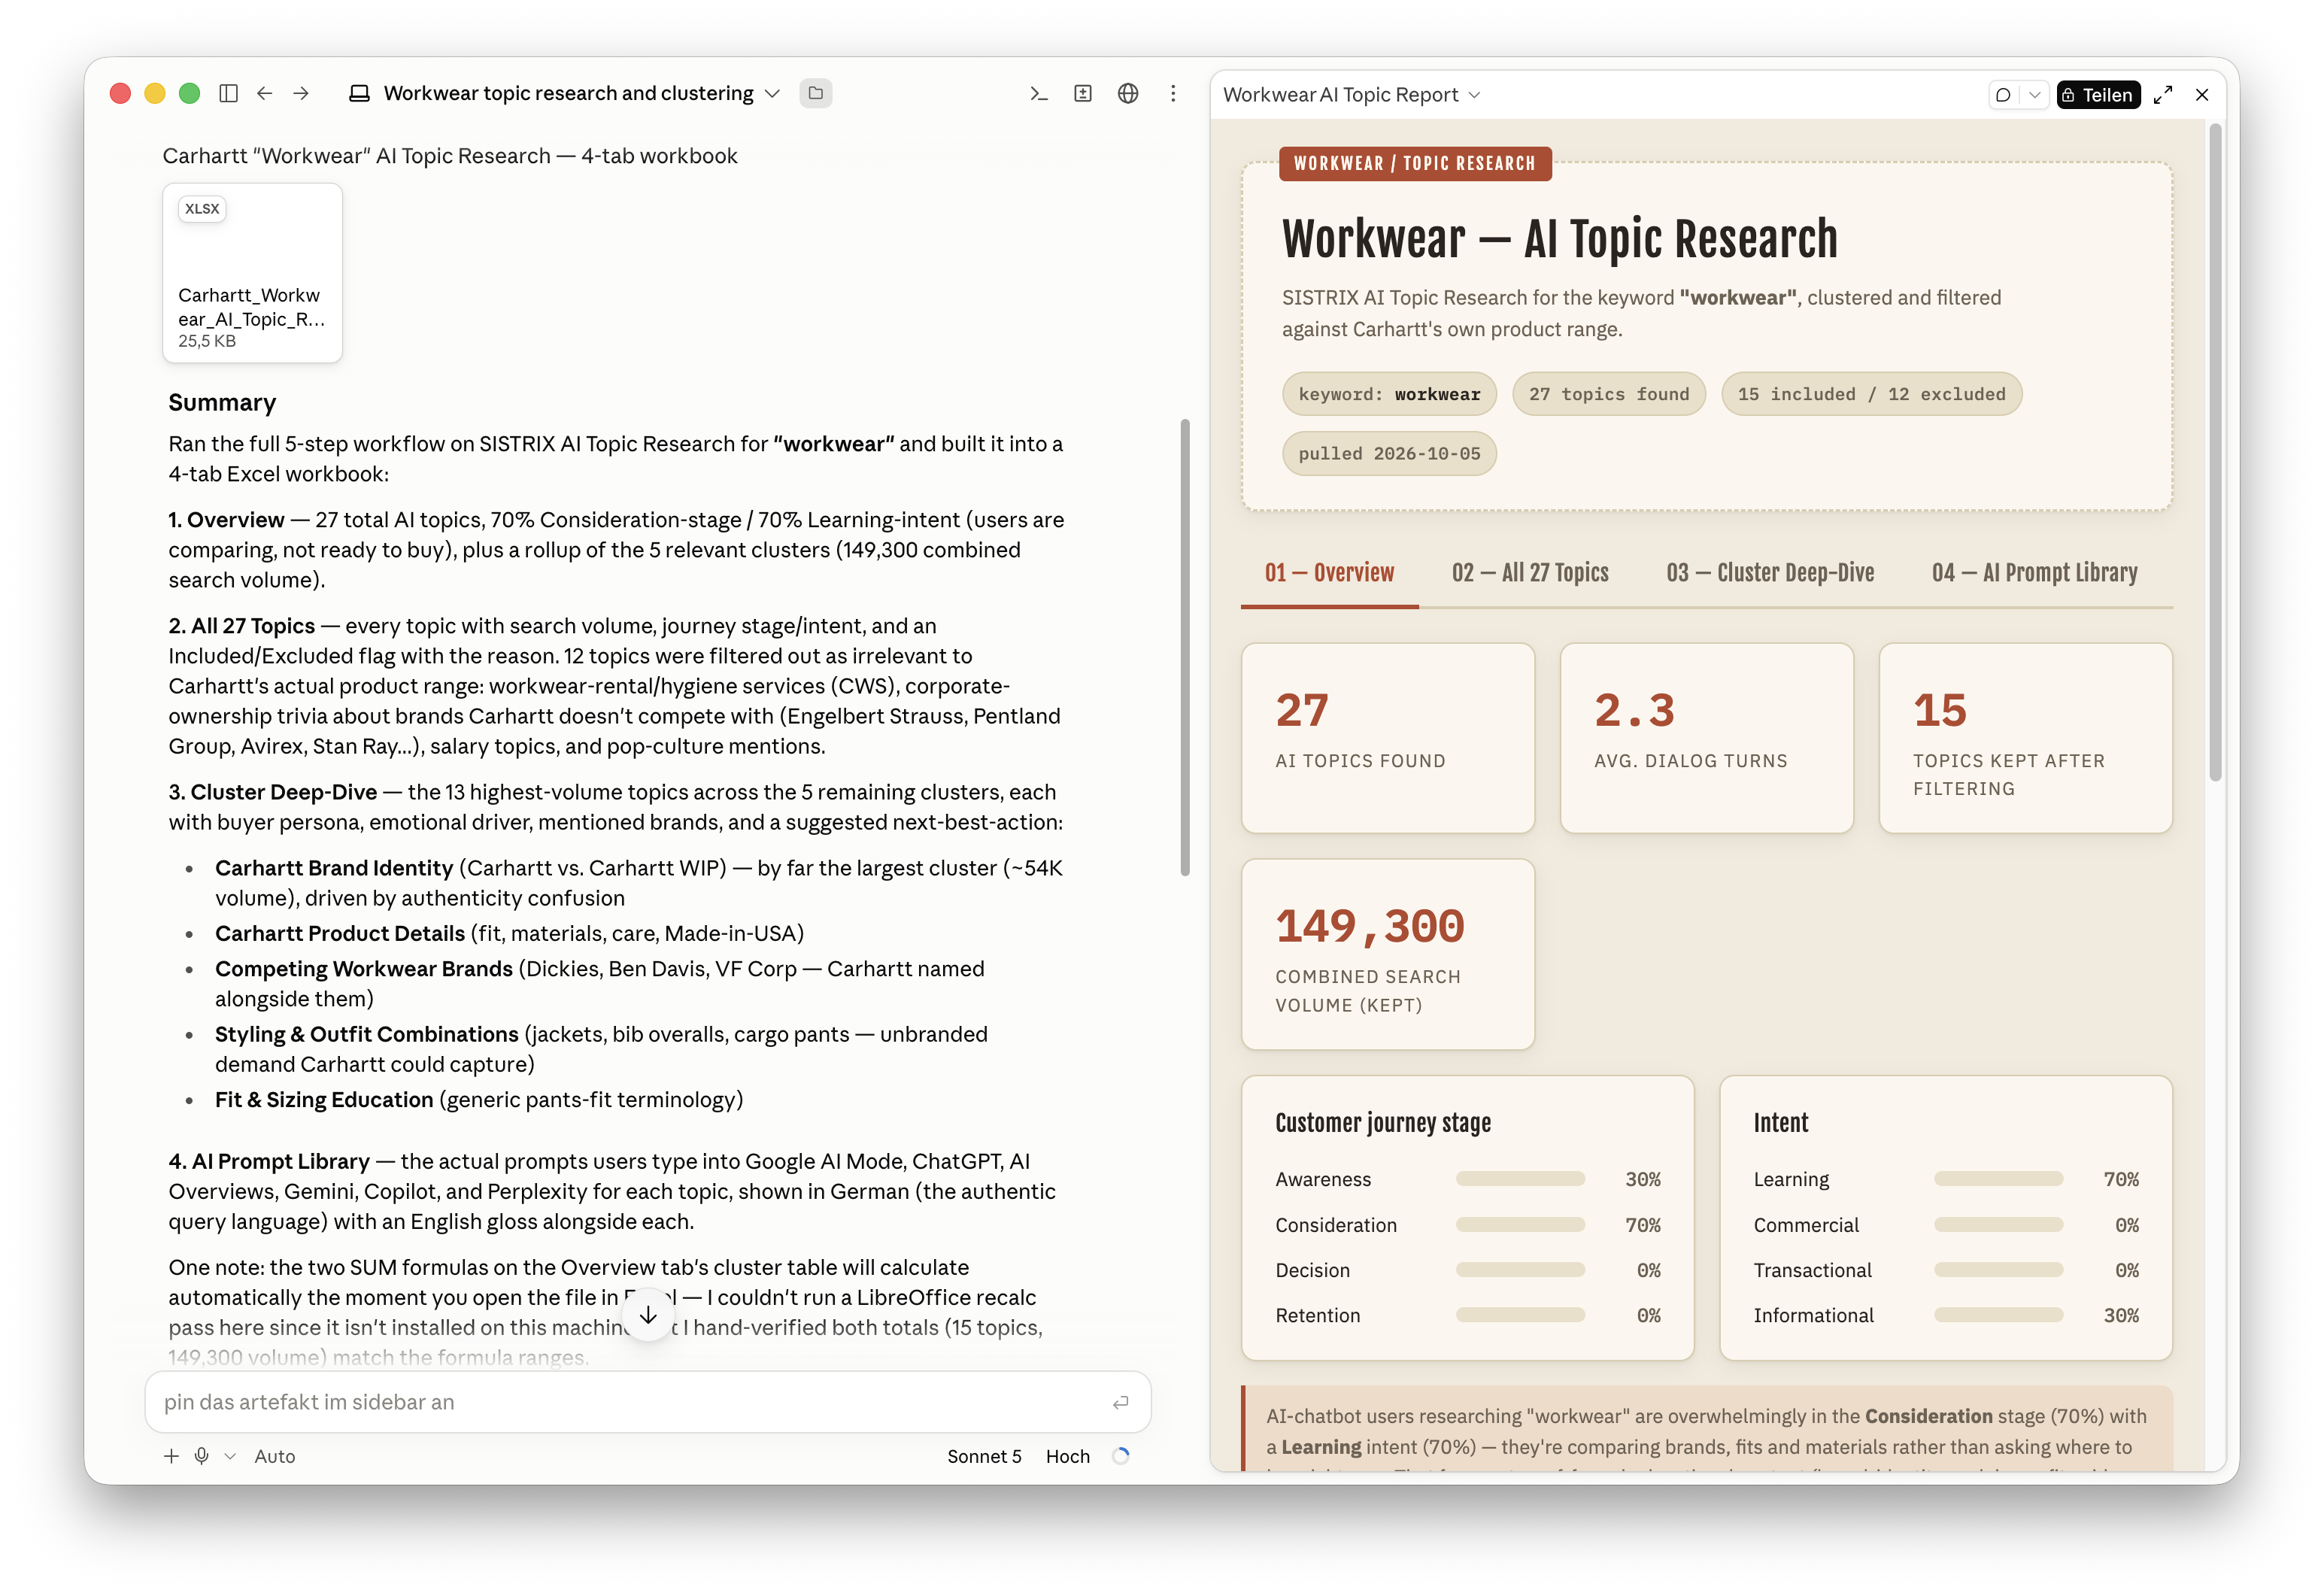
Task: Click the chat bubble icon in report header
Action: click(2003, 95)
